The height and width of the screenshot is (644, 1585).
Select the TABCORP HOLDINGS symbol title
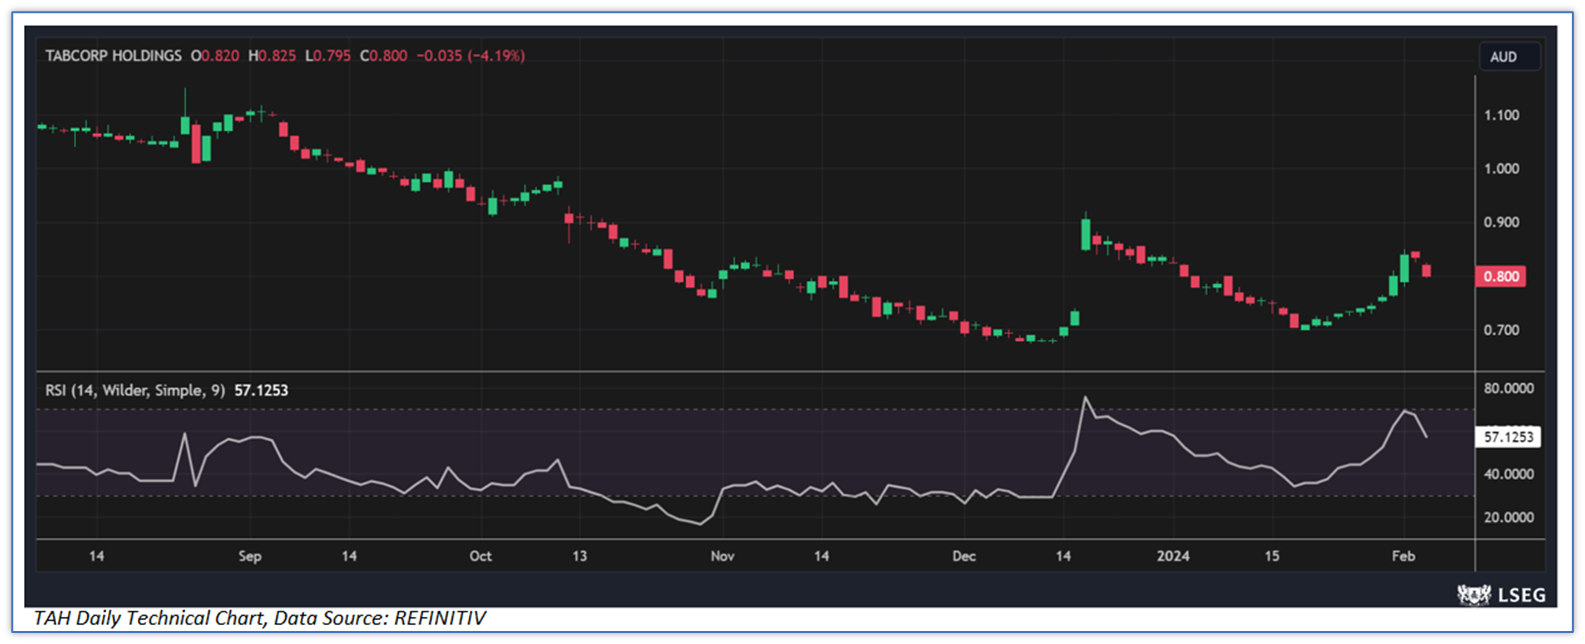113,56
